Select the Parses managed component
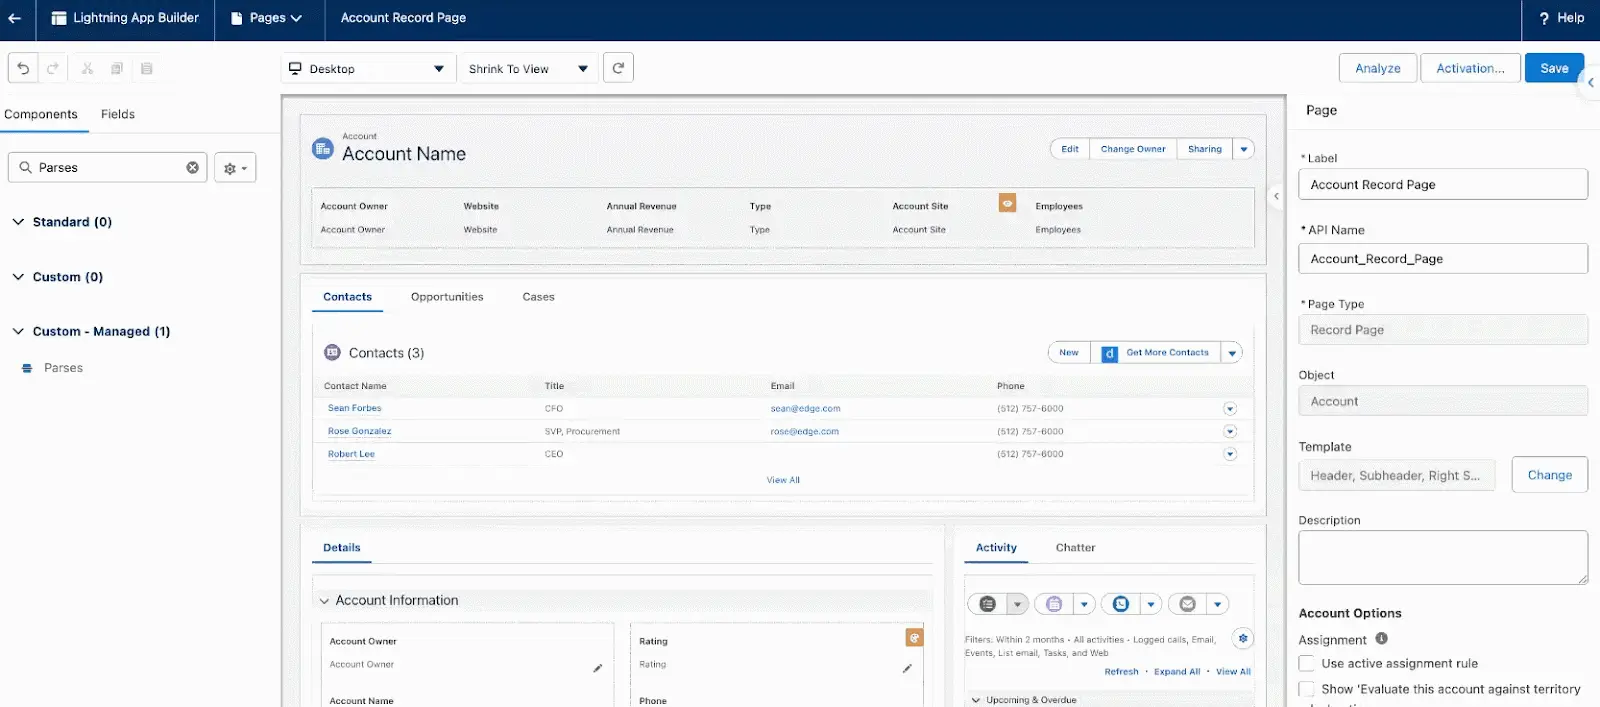1600x707 pixels. tap(63, 368)
